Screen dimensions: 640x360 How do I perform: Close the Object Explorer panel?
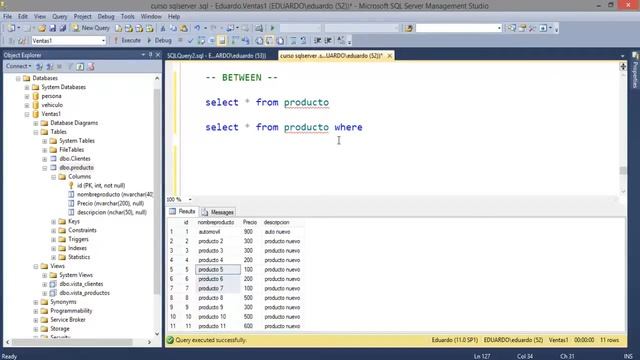pyautogui.click(x=158, y=55)
